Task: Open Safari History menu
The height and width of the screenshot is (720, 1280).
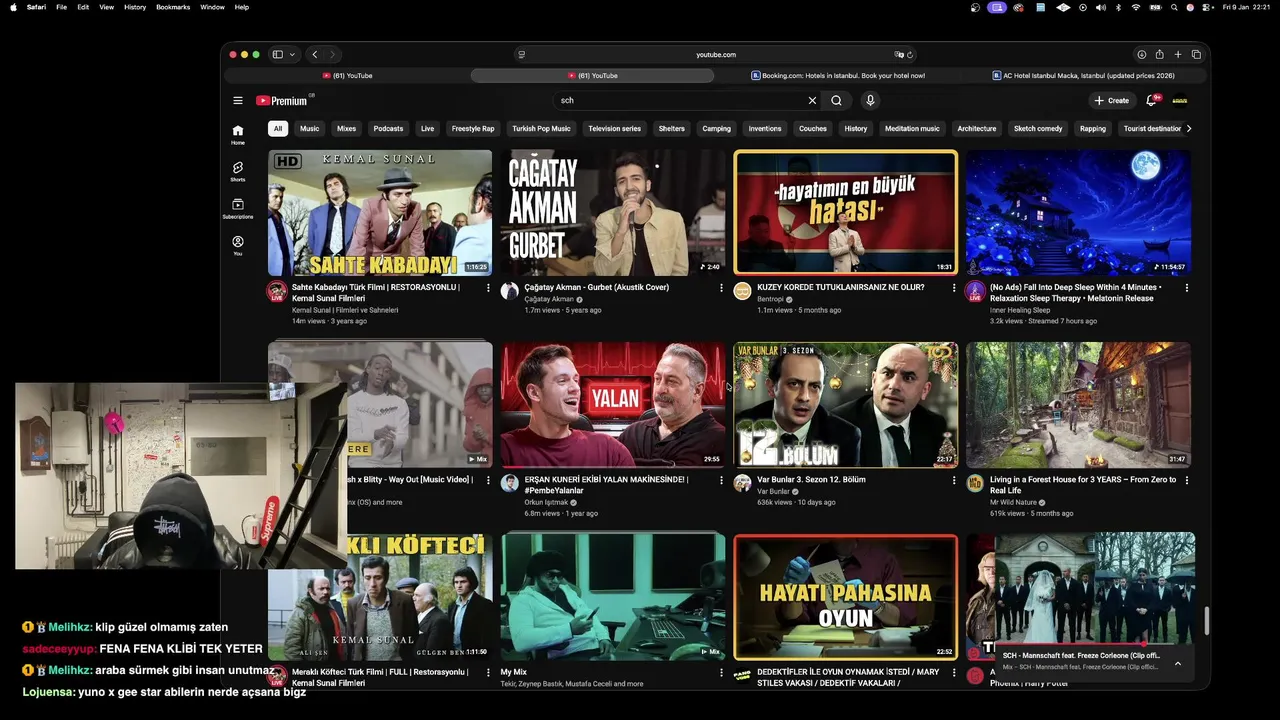Action: pyautogui.click(x=135, y=7)
